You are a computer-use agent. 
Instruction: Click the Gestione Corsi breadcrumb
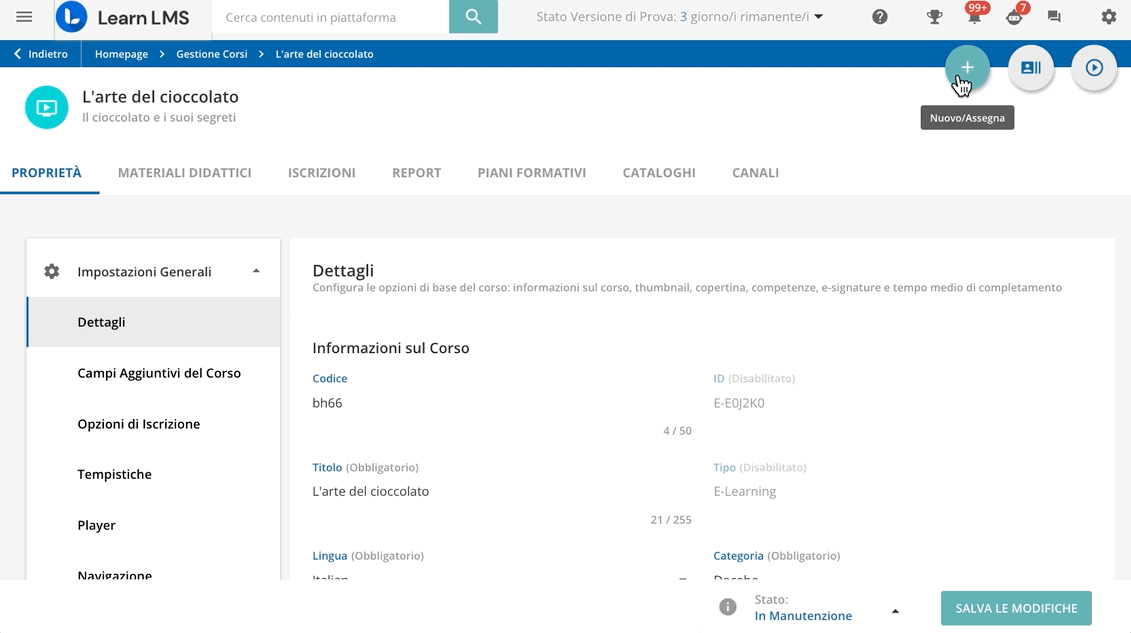pos(211,54)
